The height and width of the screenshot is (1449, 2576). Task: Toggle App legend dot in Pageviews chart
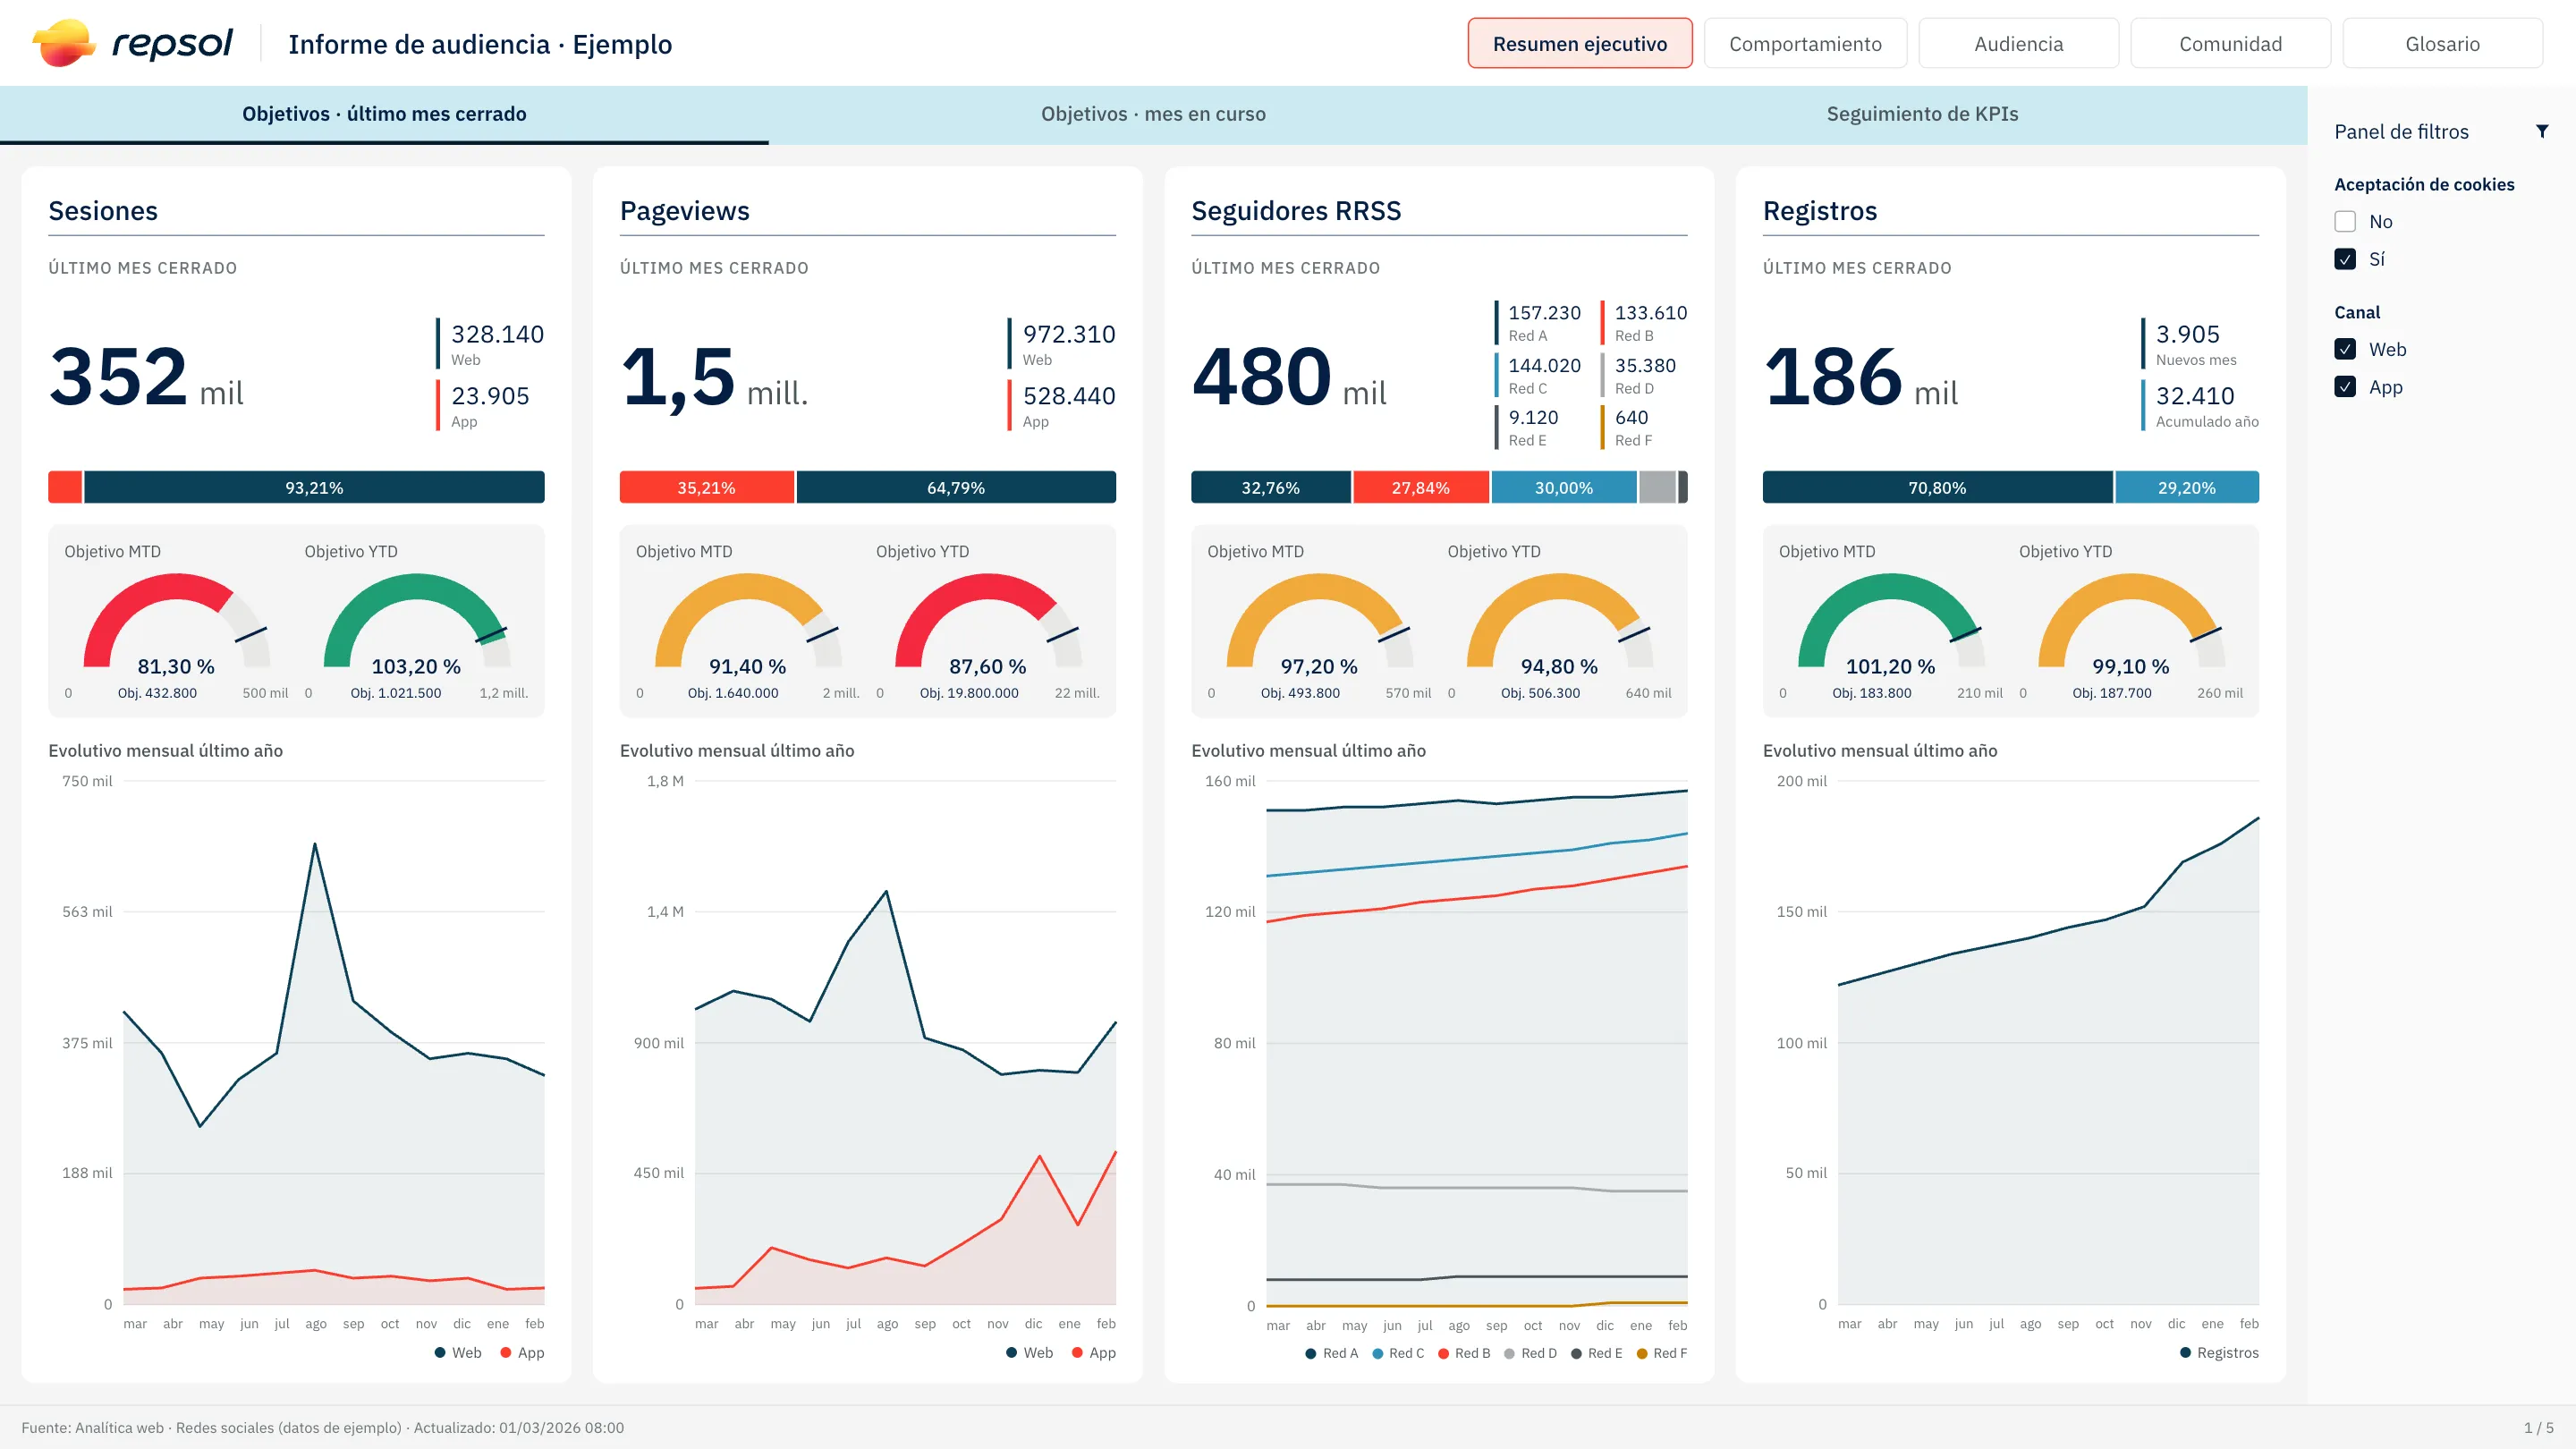(1077, 1352)
